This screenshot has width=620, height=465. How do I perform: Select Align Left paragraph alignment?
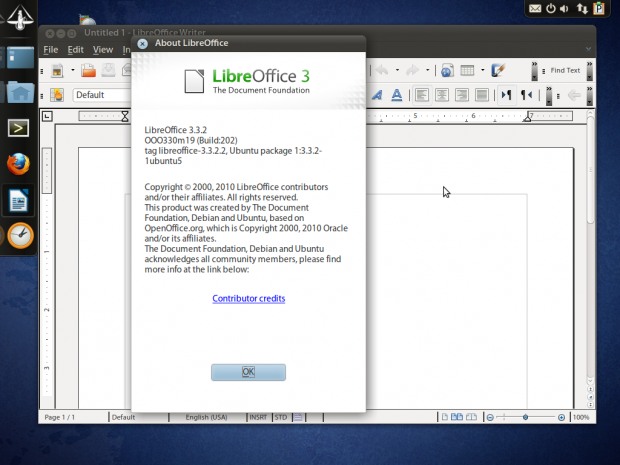point(422,95)
